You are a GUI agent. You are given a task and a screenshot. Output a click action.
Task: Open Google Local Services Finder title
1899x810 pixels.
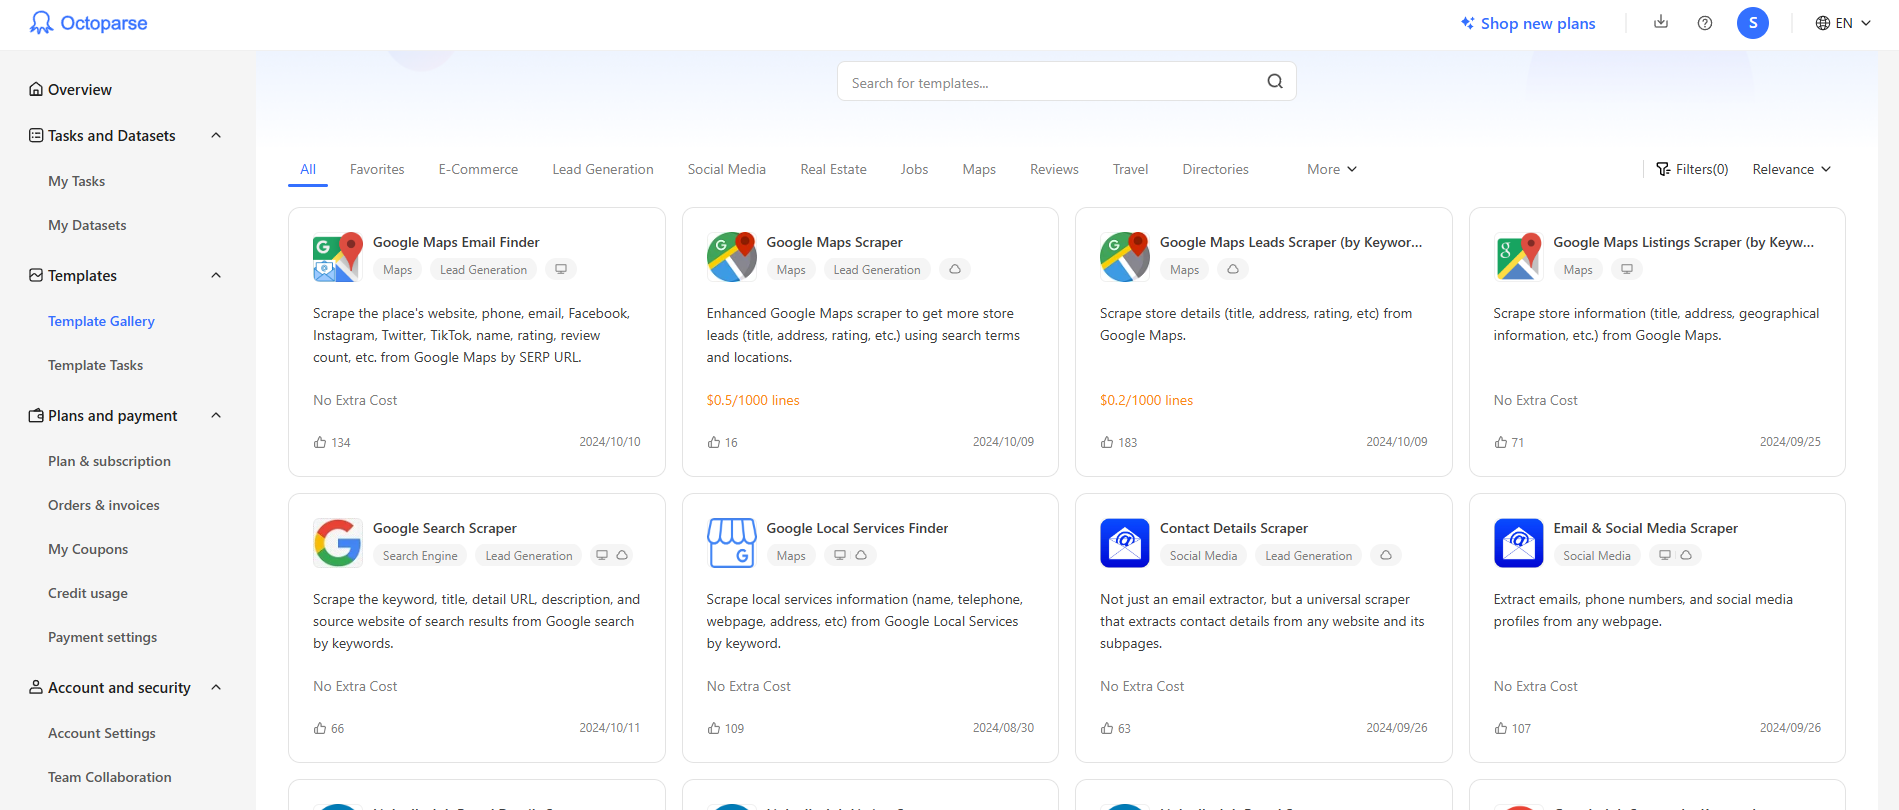[857, 528]
